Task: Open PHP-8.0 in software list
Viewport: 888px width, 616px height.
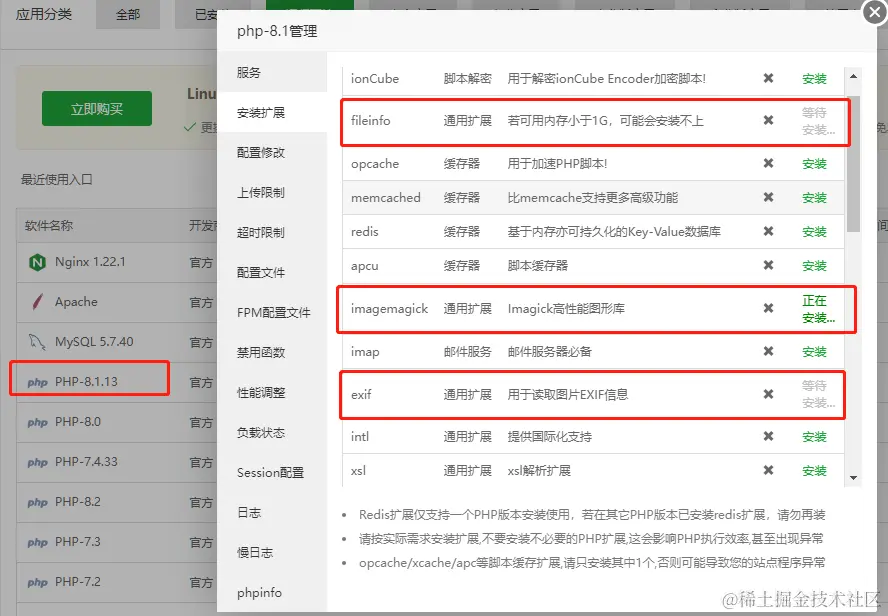Action: (78, 422)
